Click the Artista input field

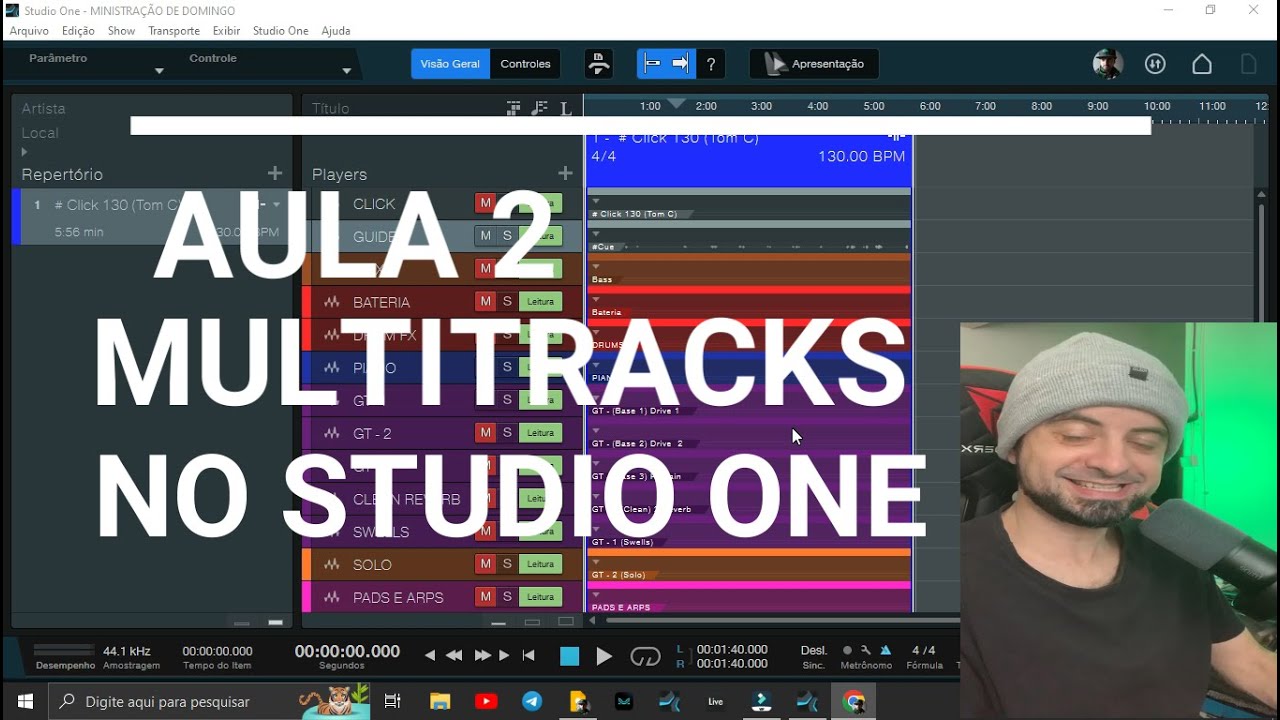click(x=152, y=108)
